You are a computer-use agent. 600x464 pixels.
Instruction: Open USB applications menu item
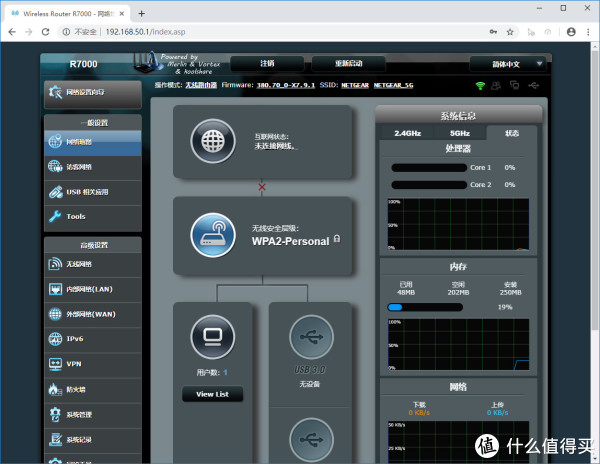pyautogui.click(x=93, y=192)
